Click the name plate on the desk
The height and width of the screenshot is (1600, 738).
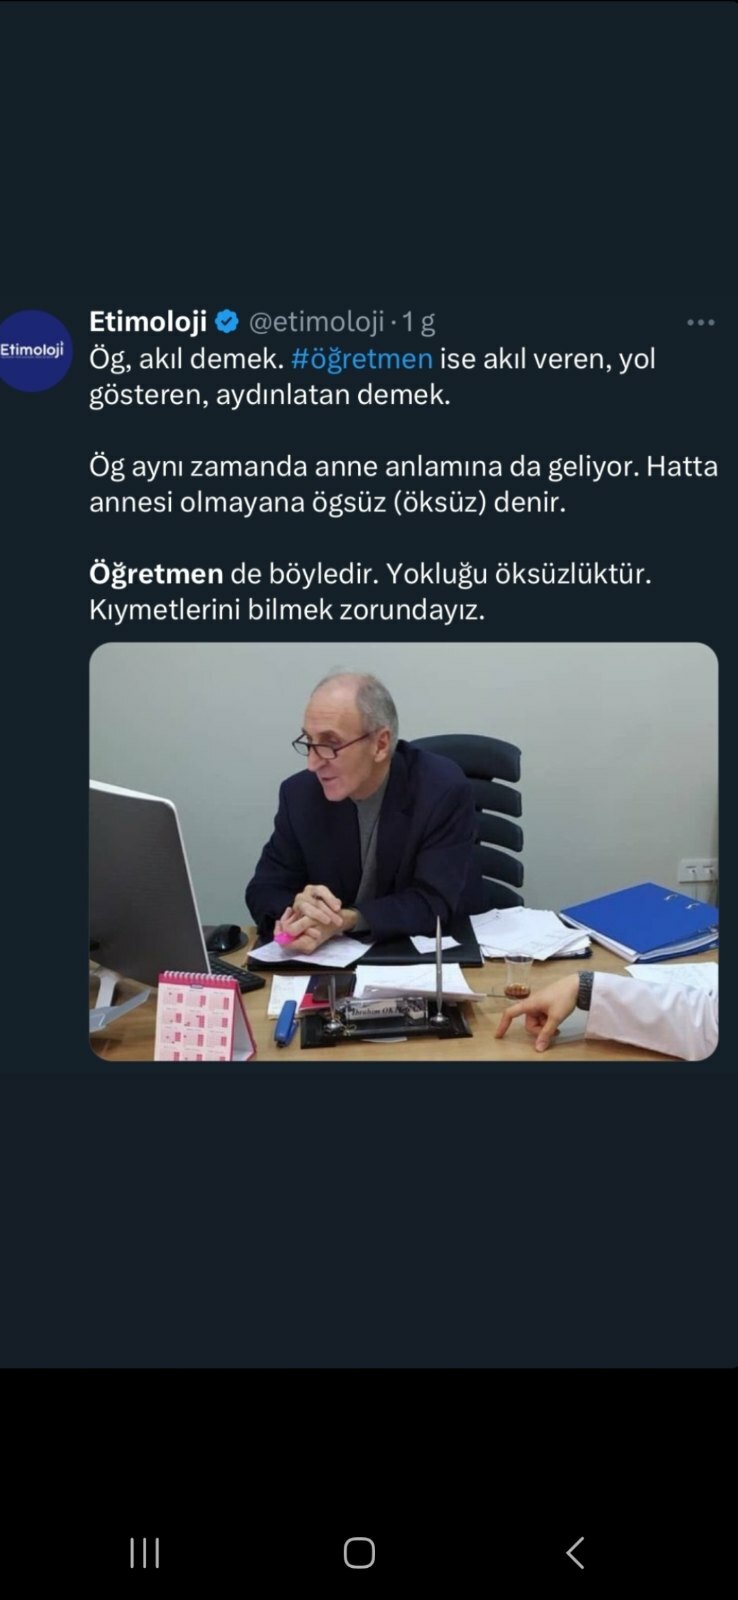pyautogui.click(x=383, y=1017)
